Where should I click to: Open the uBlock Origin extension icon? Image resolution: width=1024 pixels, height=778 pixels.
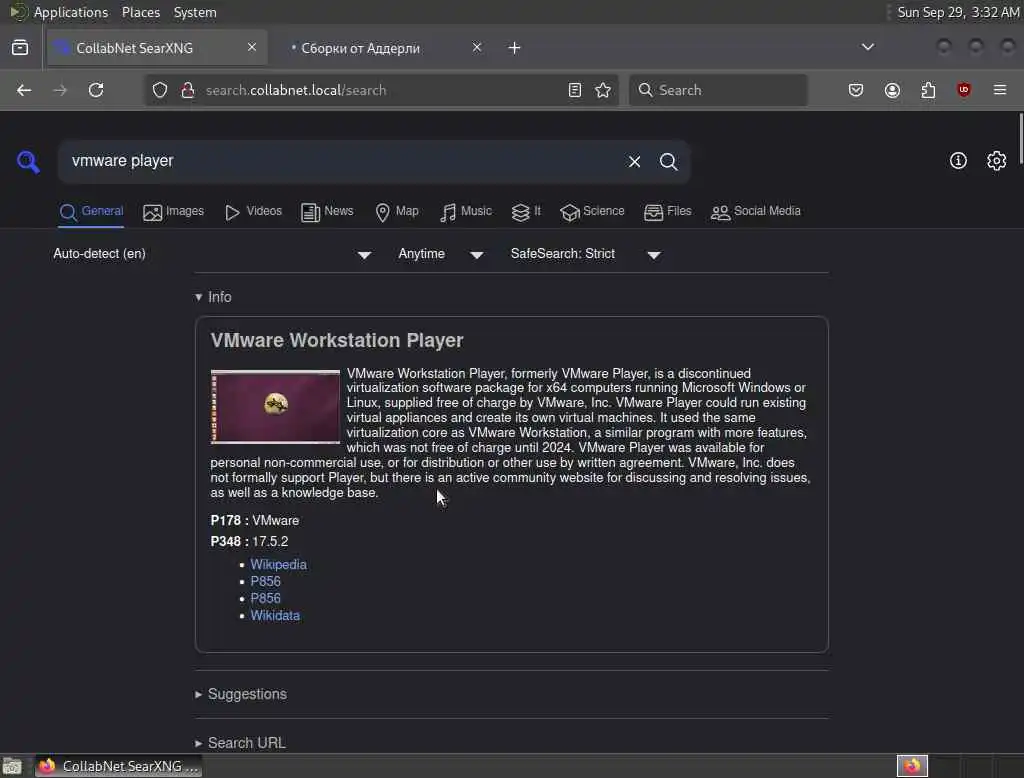point(963,90)
